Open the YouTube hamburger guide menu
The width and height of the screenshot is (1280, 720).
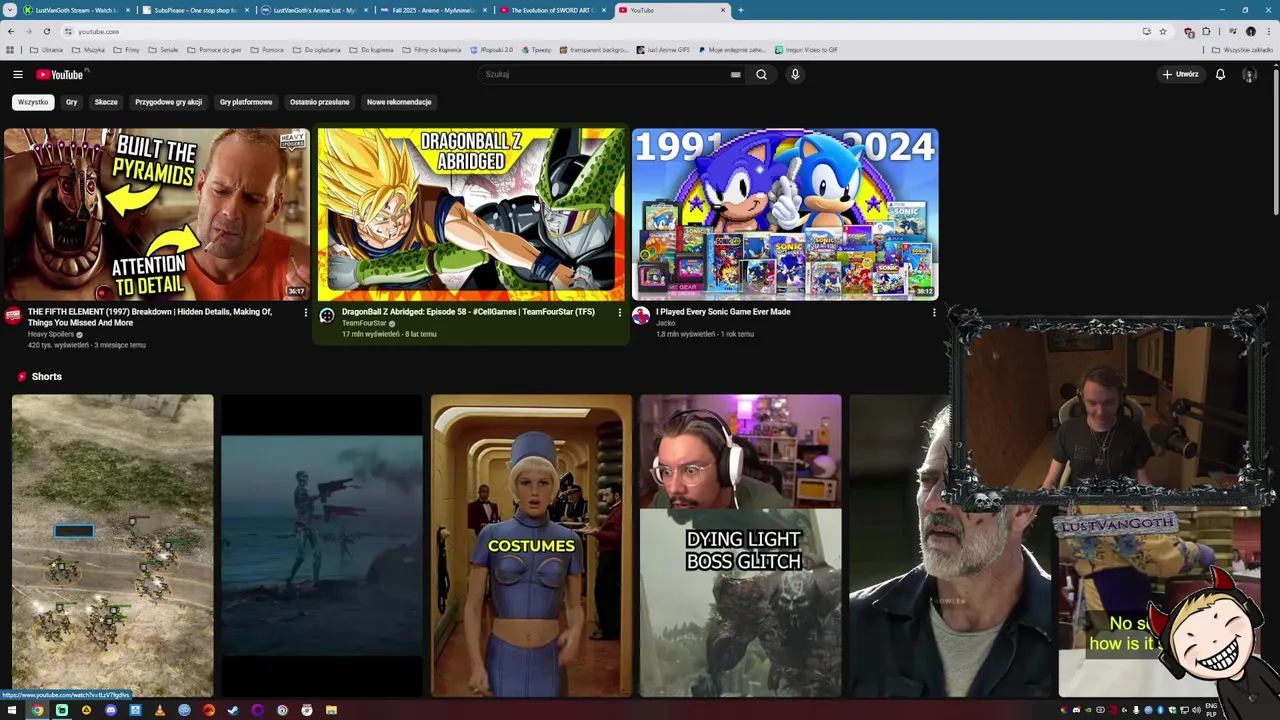(18, 74)
